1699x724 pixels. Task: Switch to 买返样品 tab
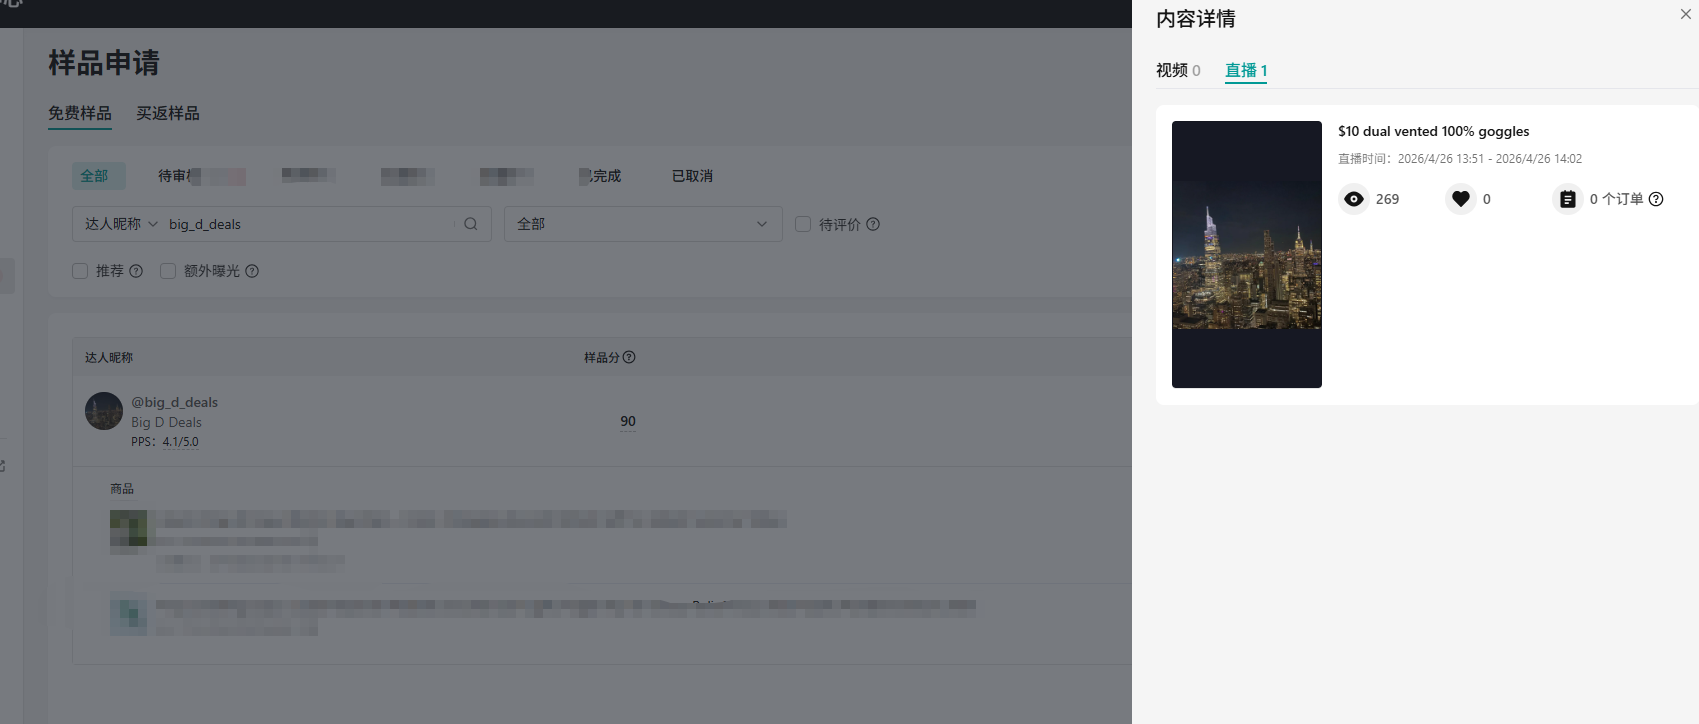pyautogui.click(x=168, y=113)
